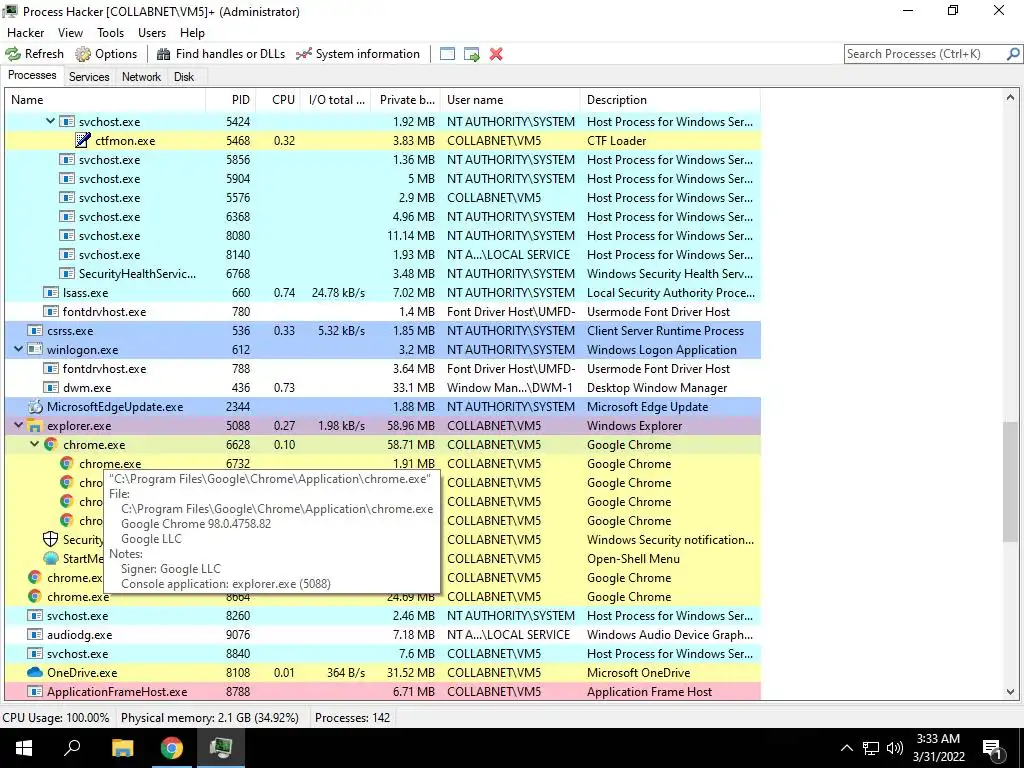Click the Refresh toolbar button
Viewport: 1024px width, 768px height.
coord(35,54)
